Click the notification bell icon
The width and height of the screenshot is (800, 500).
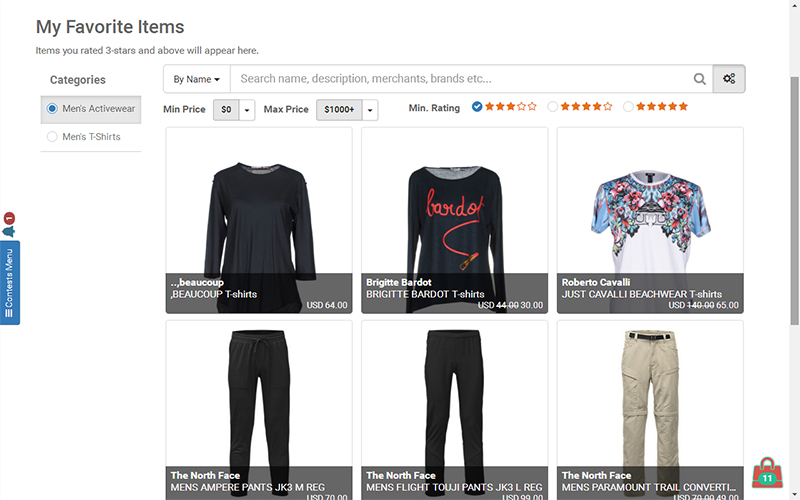point(9,231)
